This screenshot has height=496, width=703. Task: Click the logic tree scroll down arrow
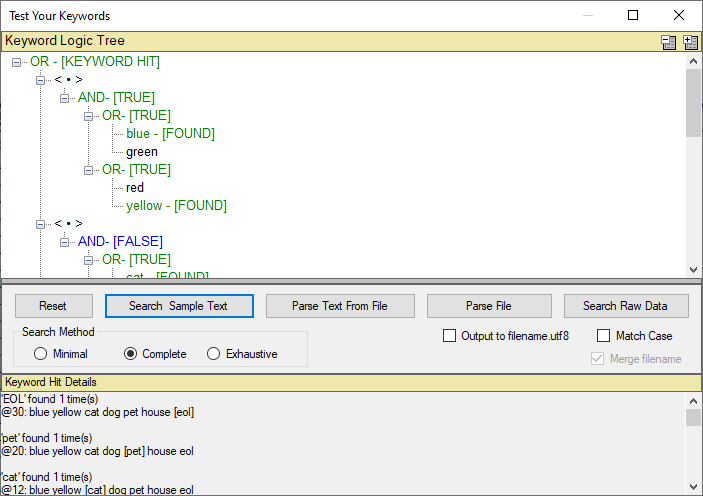pos(693,269)
